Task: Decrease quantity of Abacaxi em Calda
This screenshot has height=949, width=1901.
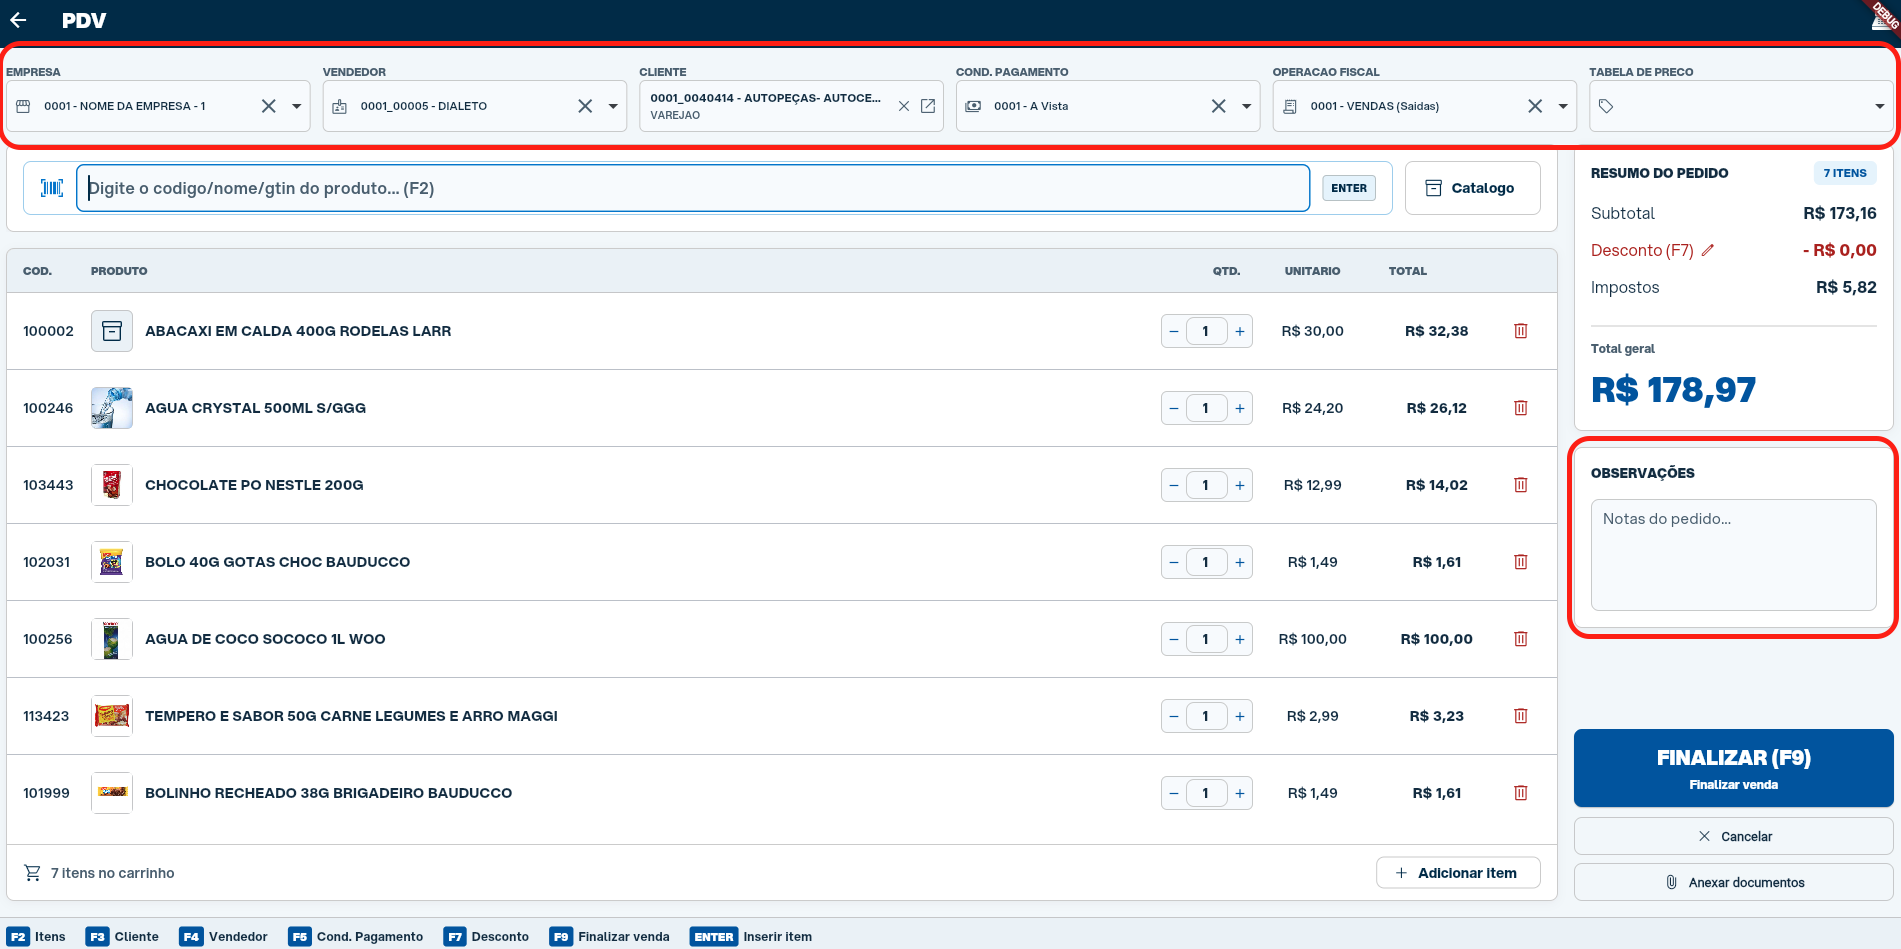Action: (1174, 331)
